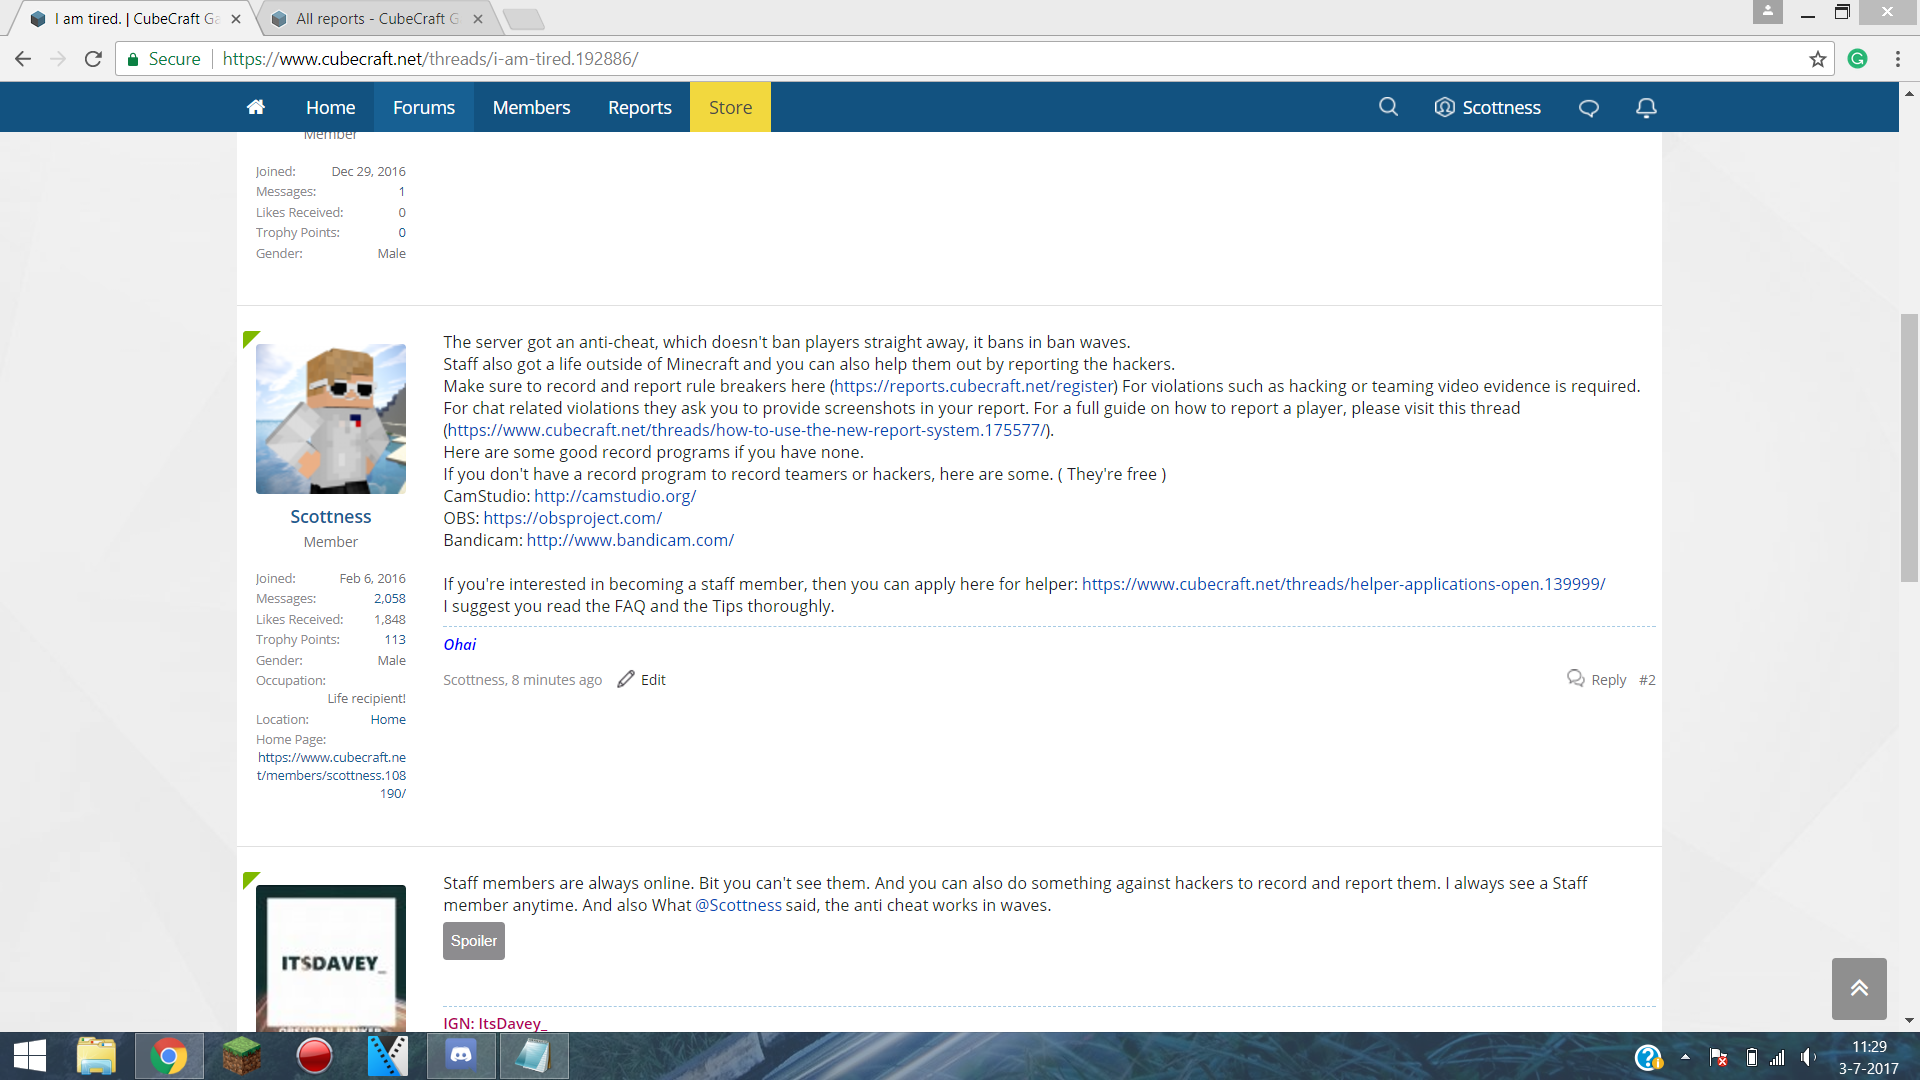The width and height of the screenshot is (1920, 1080).
Task: Click the @Scottness mention link
Action: pos(738,905)
